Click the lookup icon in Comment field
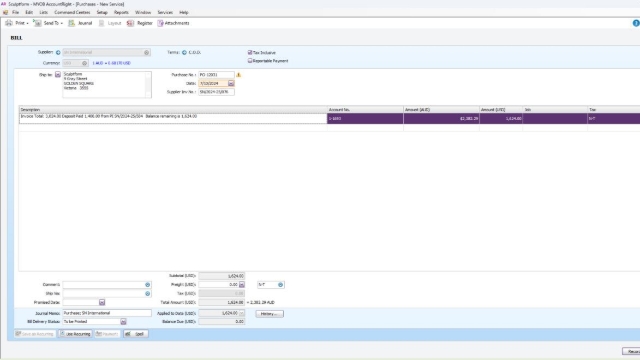This screenshot has height=360, width=640. pos(147,284)
